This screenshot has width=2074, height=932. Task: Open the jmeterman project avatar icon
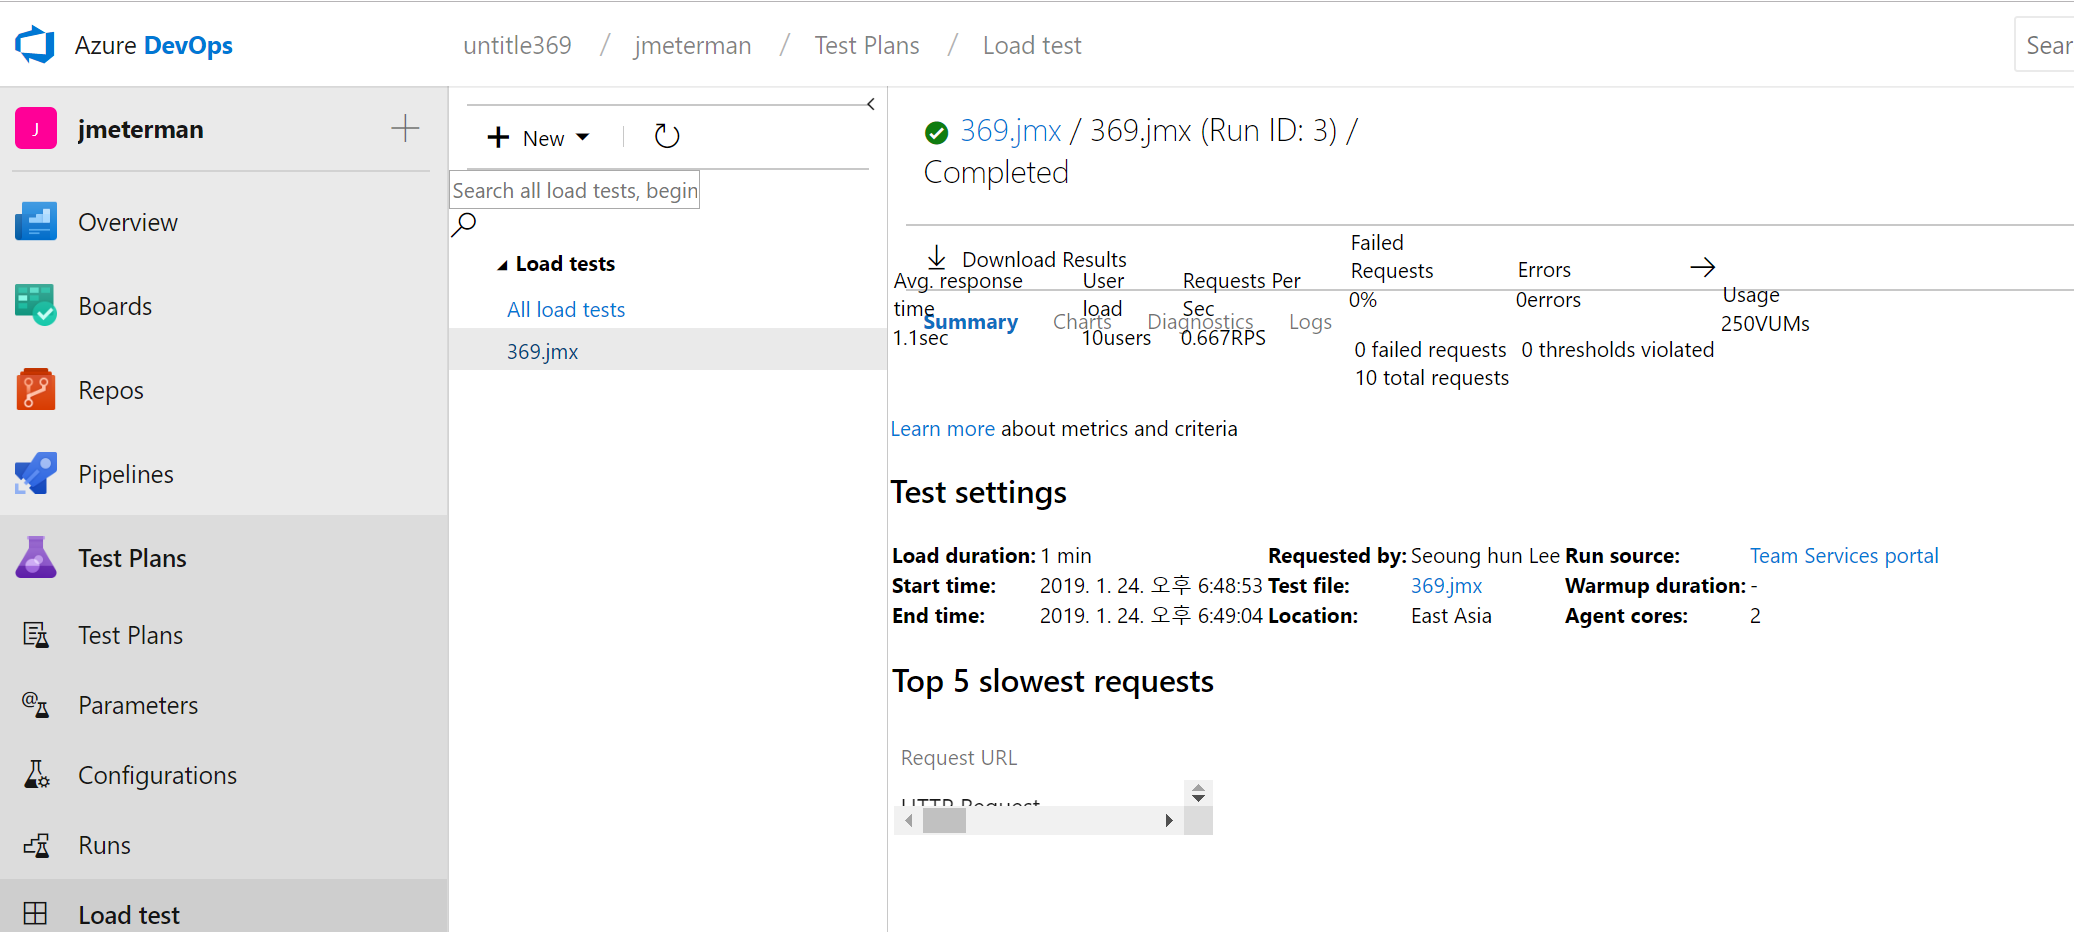36,129
